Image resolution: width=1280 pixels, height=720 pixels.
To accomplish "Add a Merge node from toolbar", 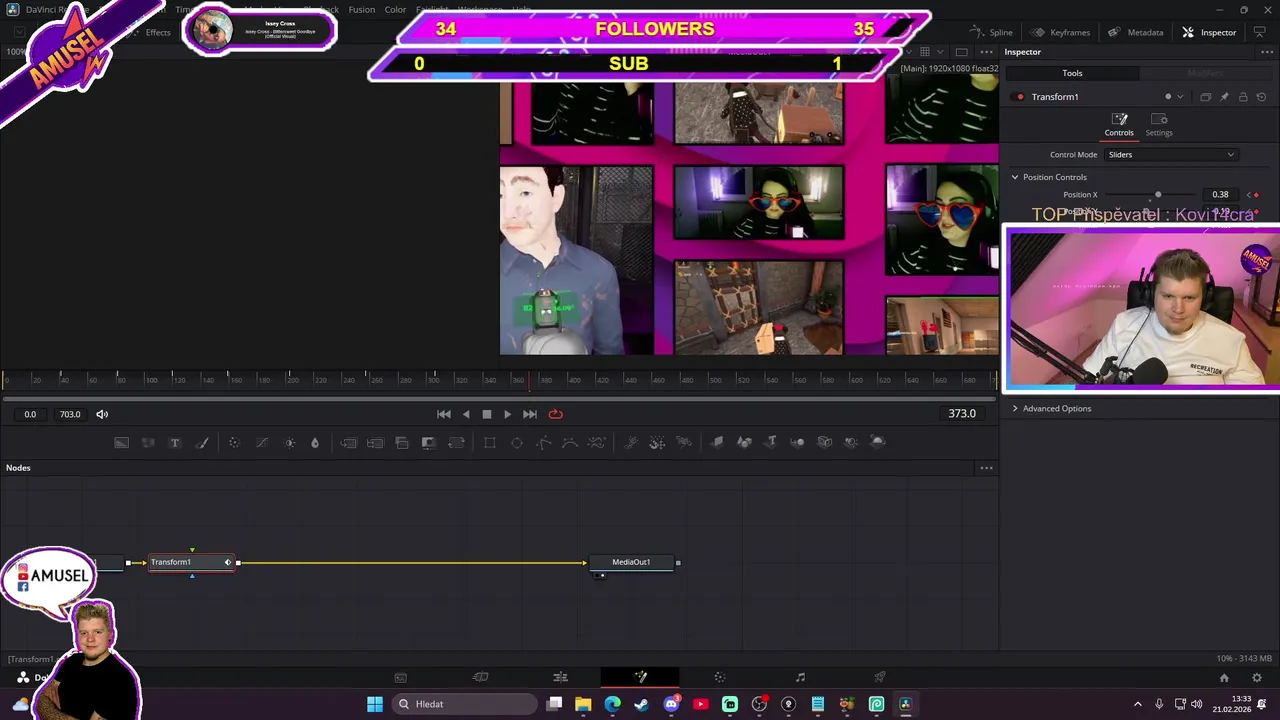I will click(x=348, y=442).
